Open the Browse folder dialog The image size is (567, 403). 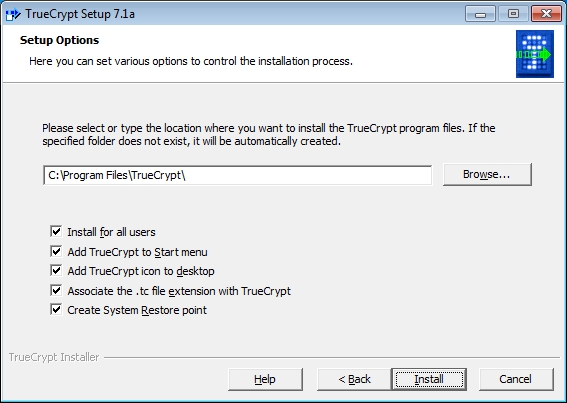(487, 174)
